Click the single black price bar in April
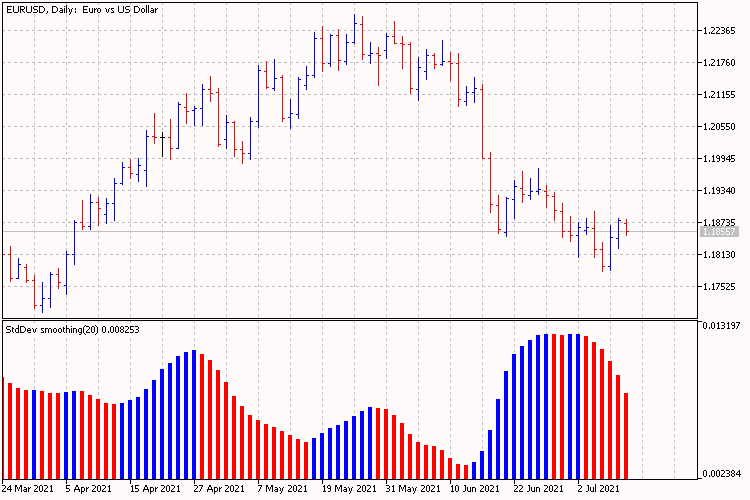The height and width of the screenshot is (500, 750). click(x=163, y=145)
